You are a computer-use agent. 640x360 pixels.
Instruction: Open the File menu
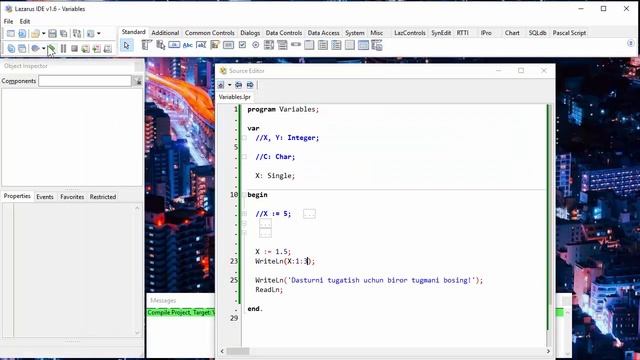coord(8,21)
